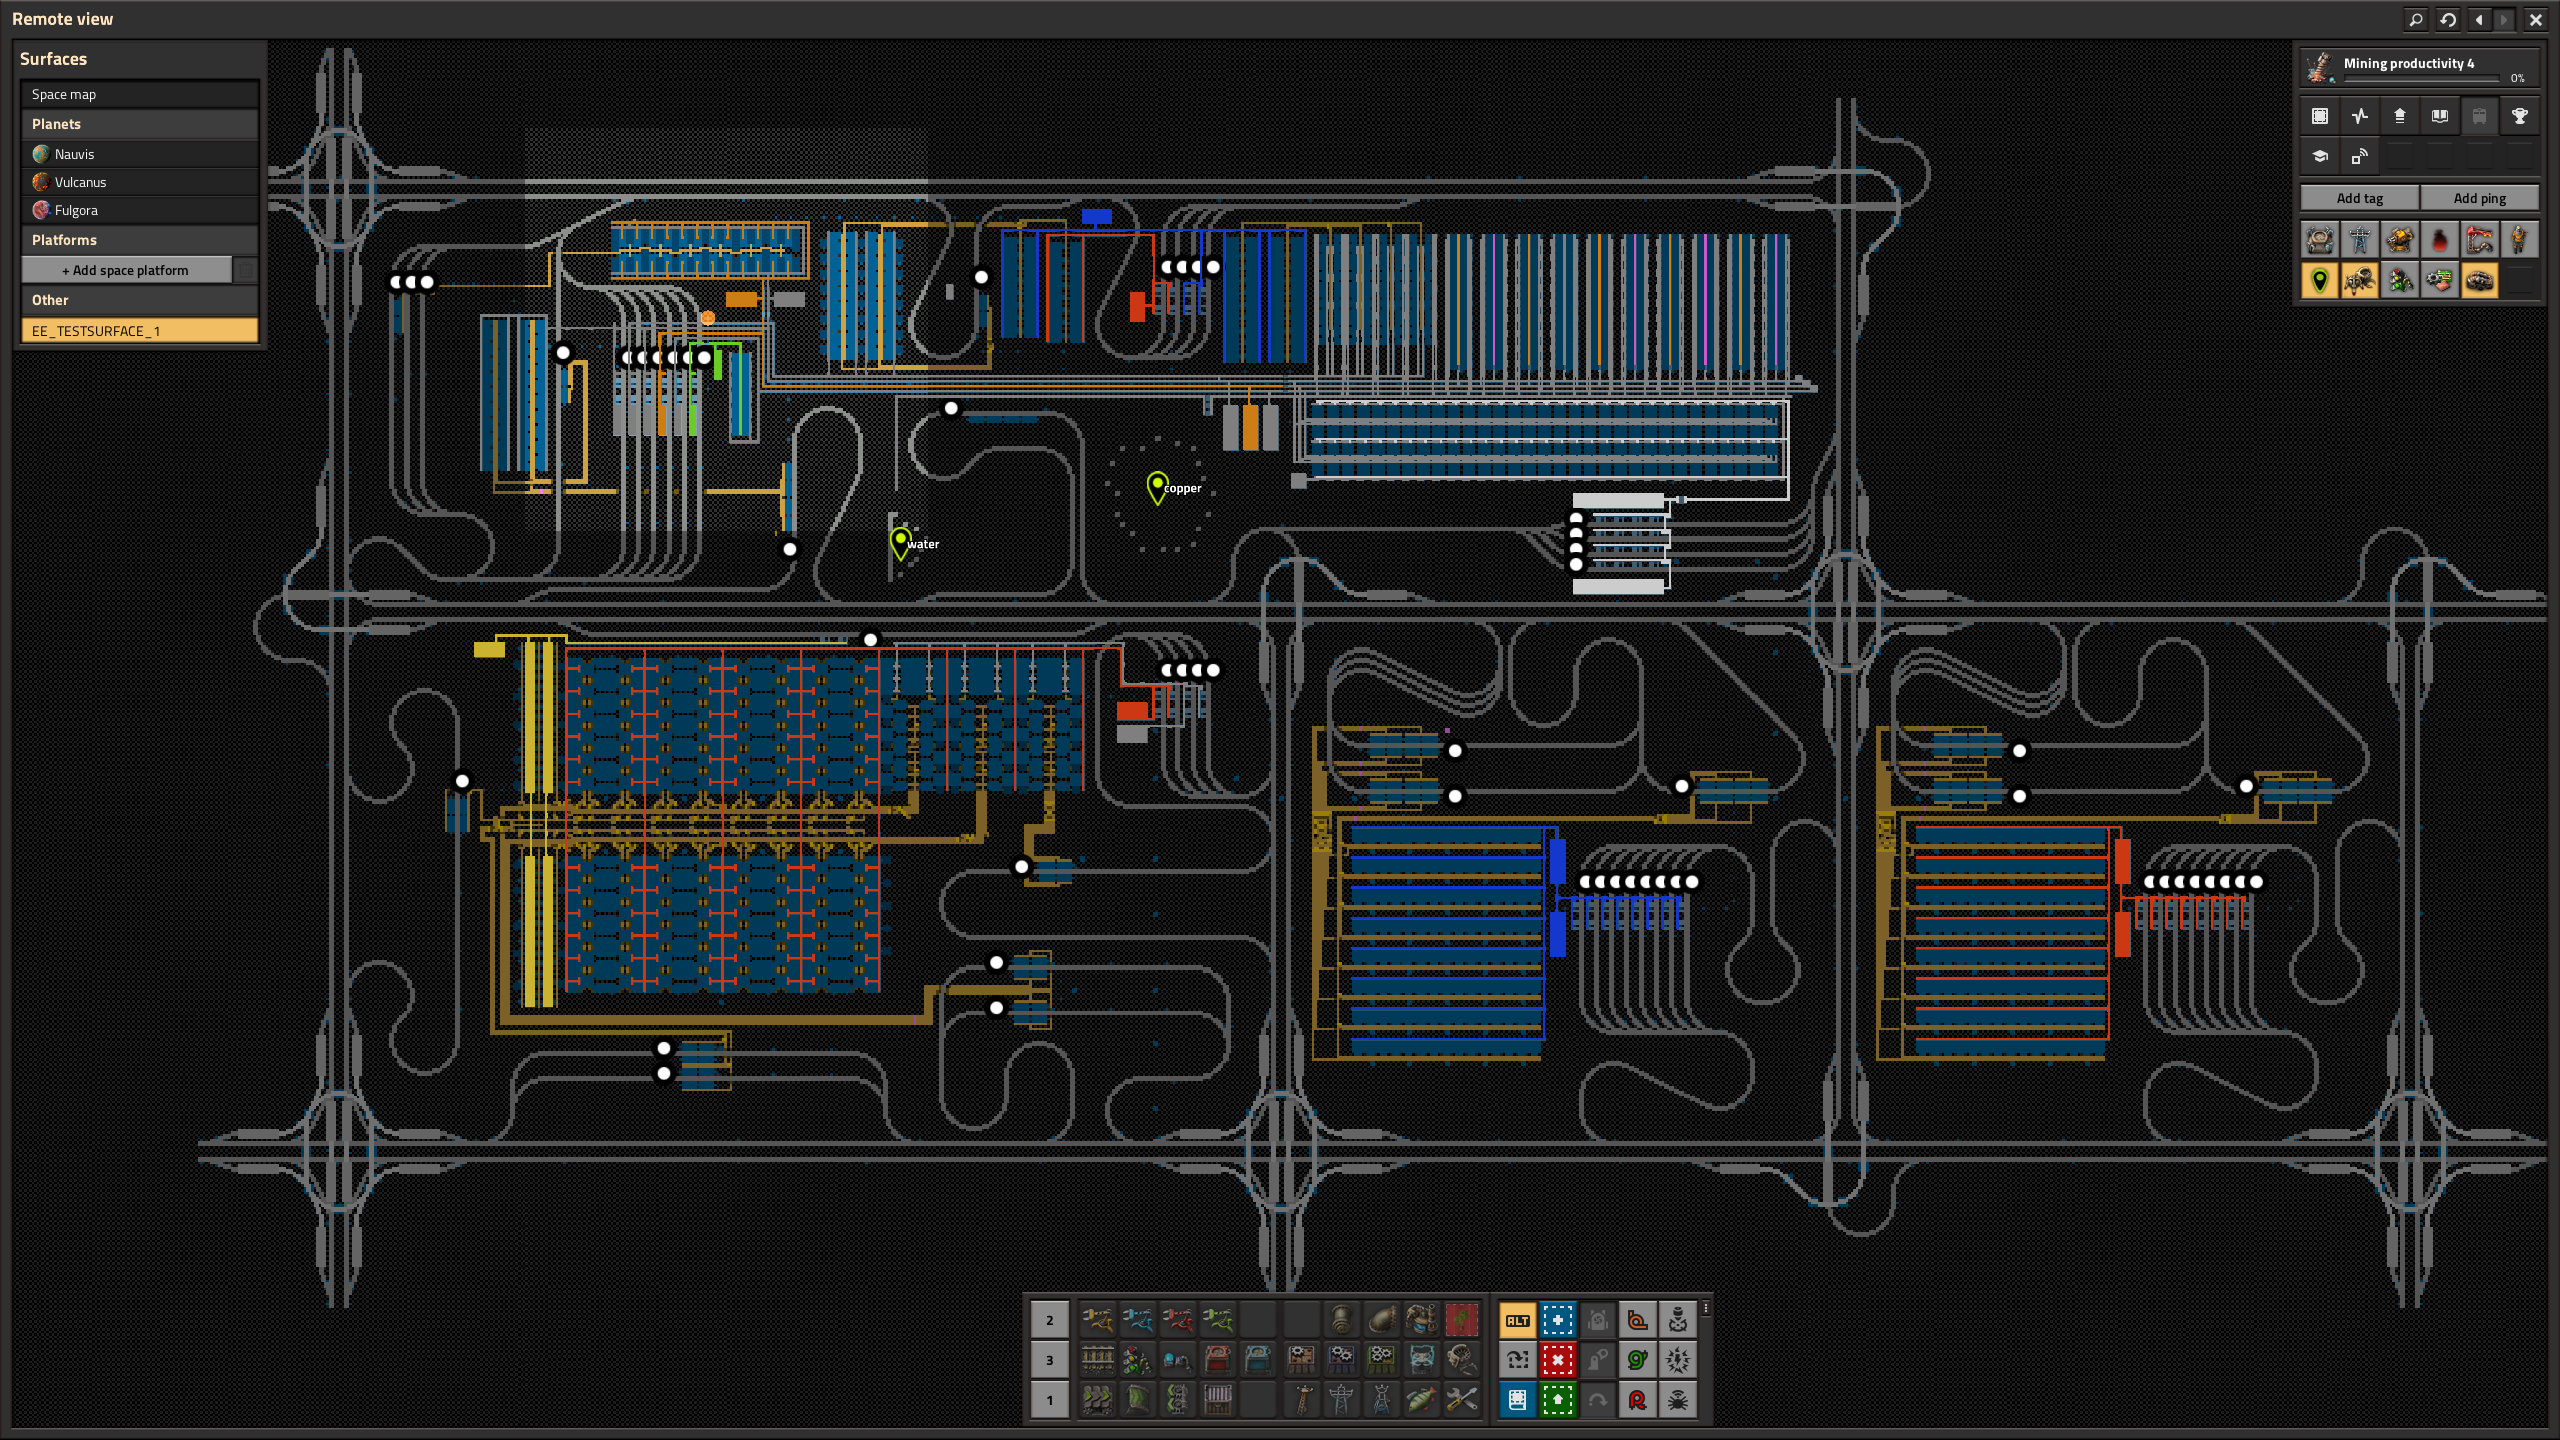
Task: Open tips and tricks graduation cap
Action: click(x=2320, y=156)
